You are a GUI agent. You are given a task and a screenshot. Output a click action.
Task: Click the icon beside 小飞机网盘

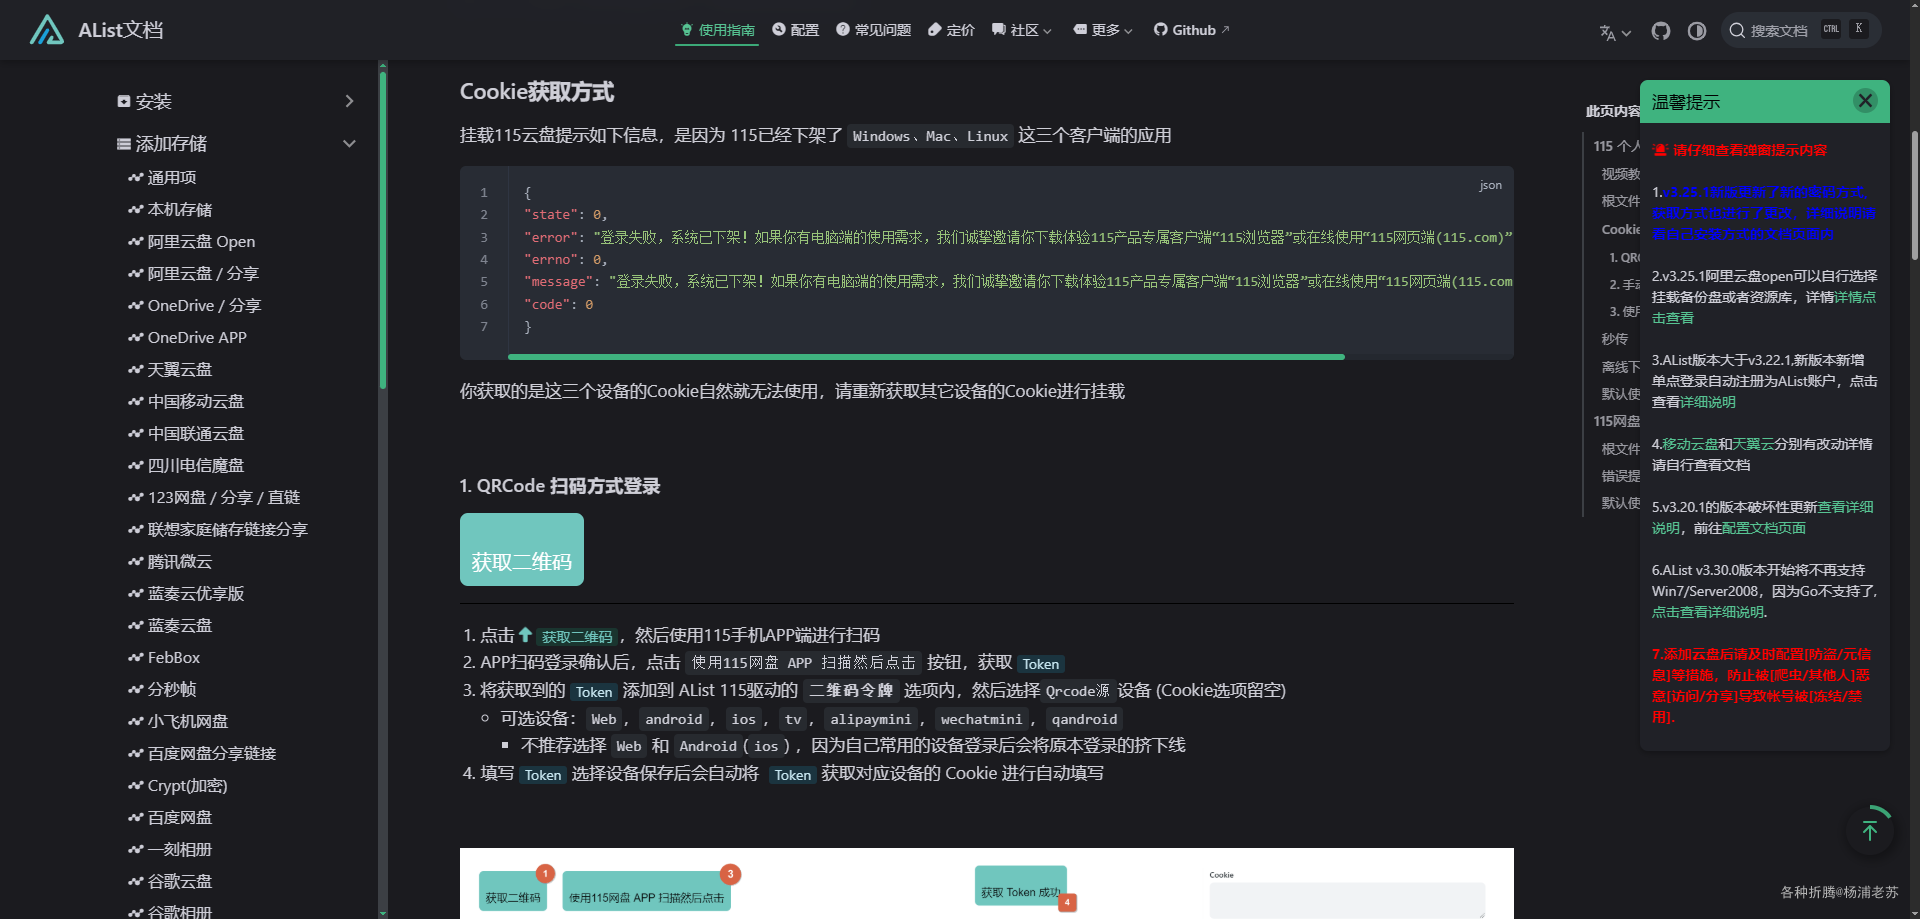(x=136, y=722)
